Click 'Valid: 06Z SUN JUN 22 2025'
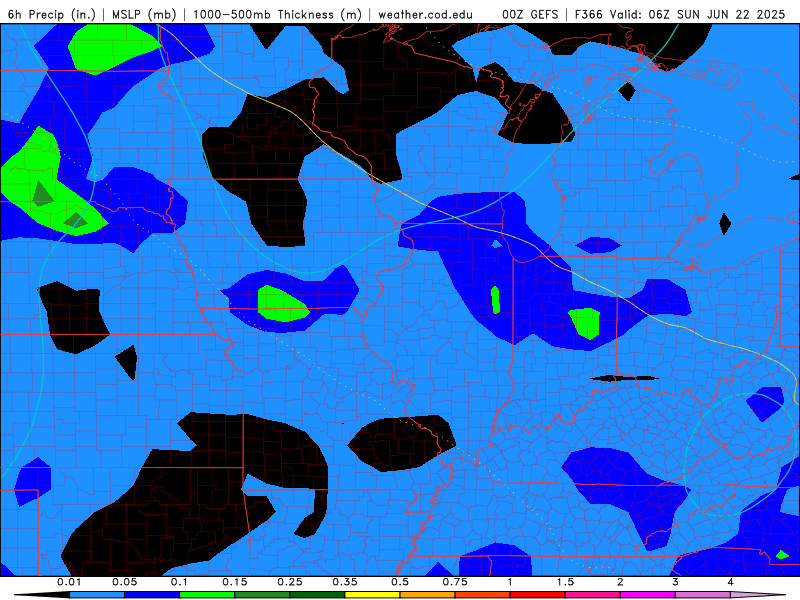This screenshot has height=600, width=800. pyautogui.click(x=697, y=14)
